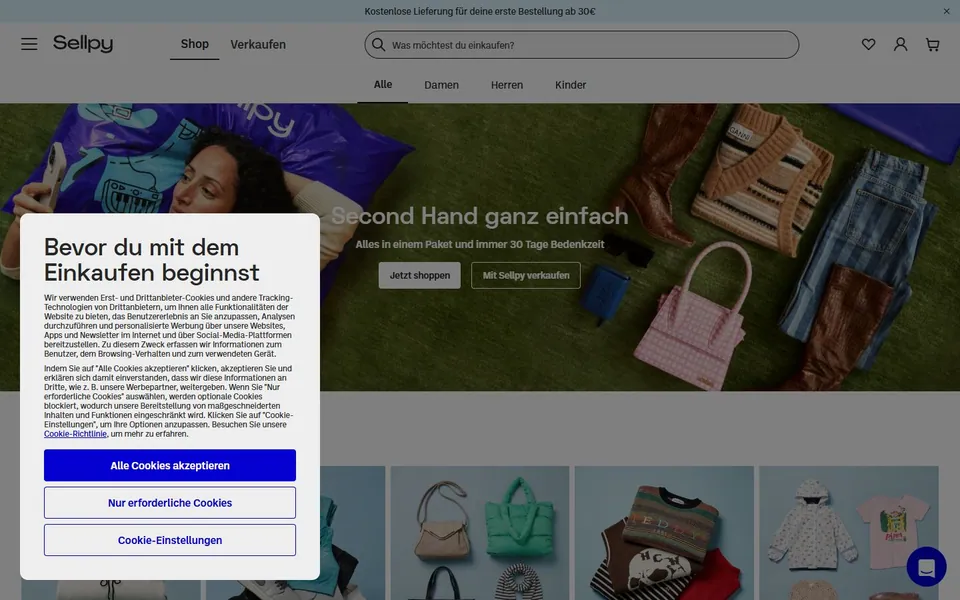960x600 pixels.
Task: Switch to the Herren category tab
Action: click(507, 85)
